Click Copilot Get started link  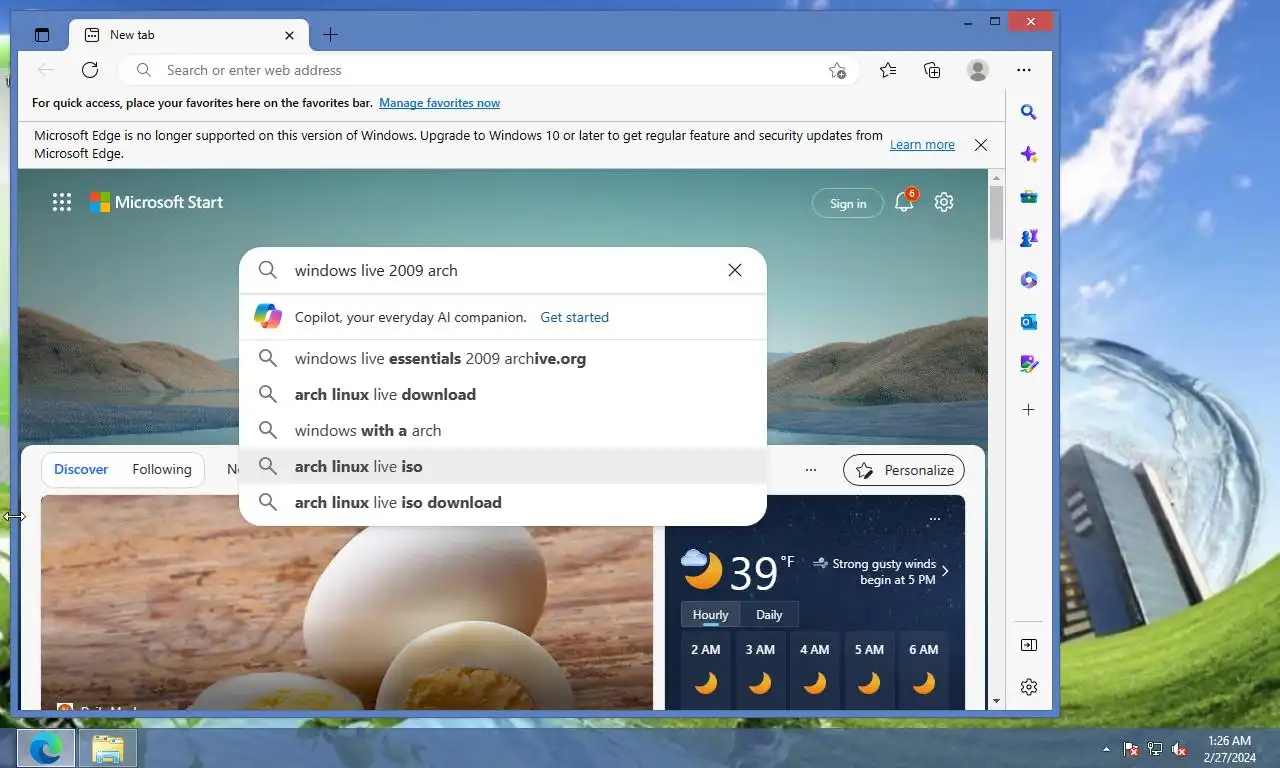[574, 317]
